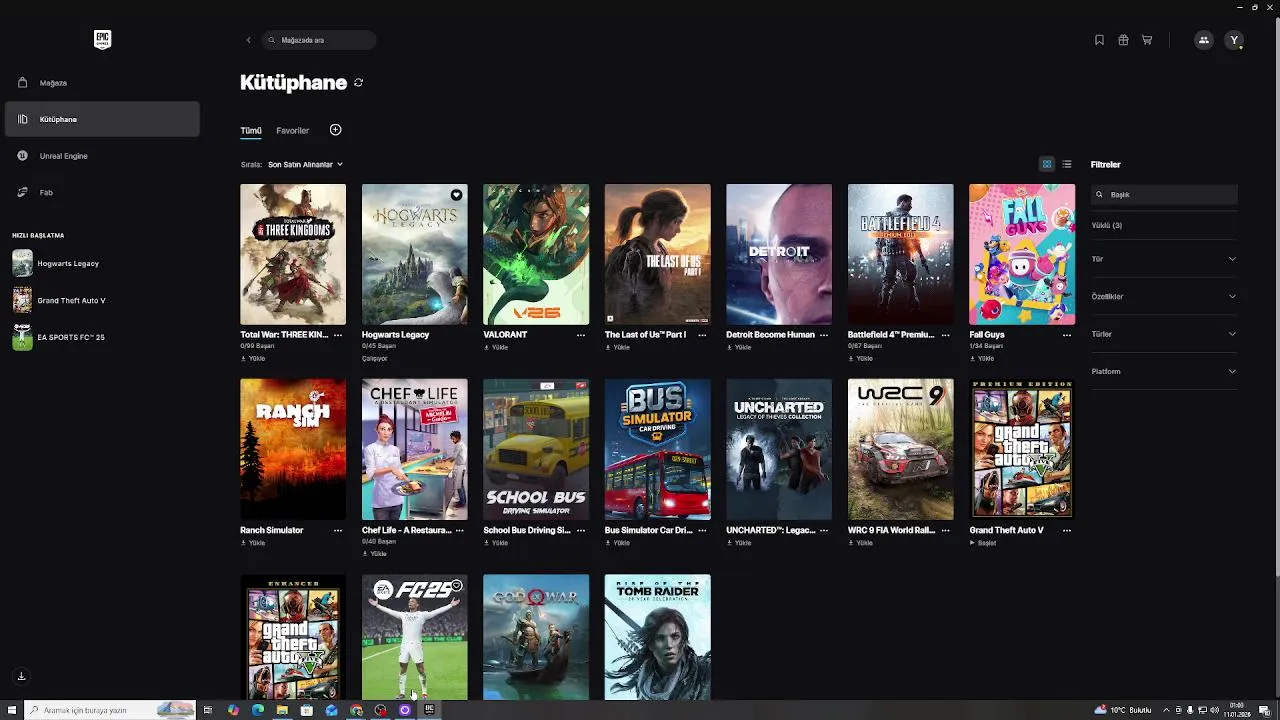Toggle favorite heart on Hogwarts Legacy cover
This screenshot has height=720, width=1280.
point(456,195)
